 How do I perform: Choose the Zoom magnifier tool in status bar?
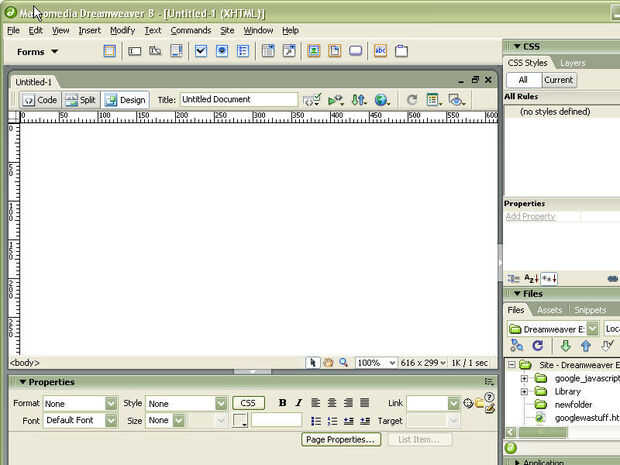click(343, 363)
